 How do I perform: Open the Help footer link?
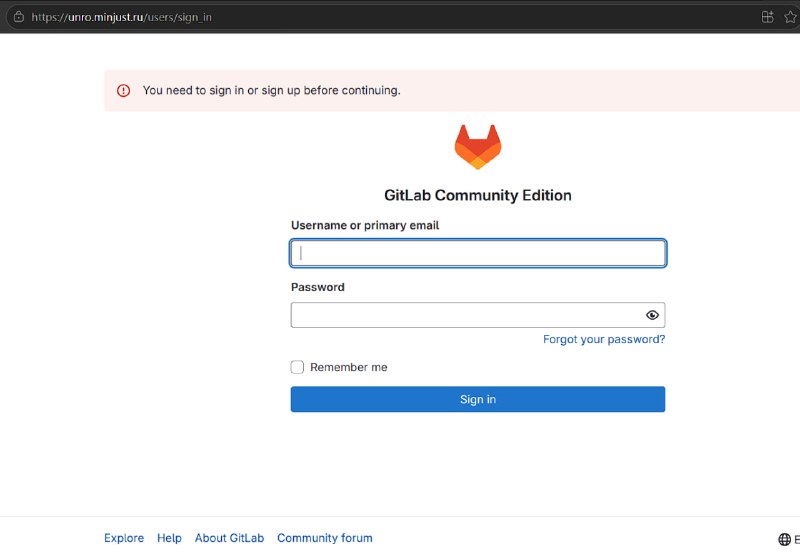click(169, 538)
